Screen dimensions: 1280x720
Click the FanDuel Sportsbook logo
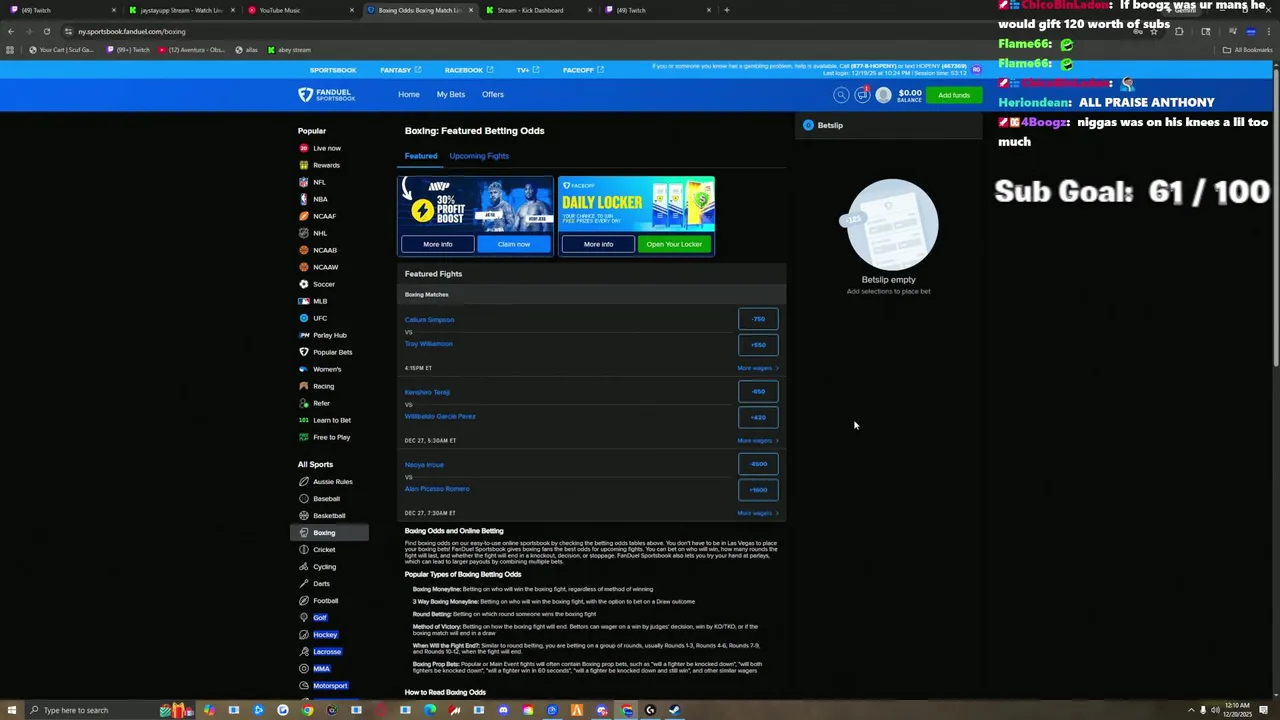click(326, 94)
